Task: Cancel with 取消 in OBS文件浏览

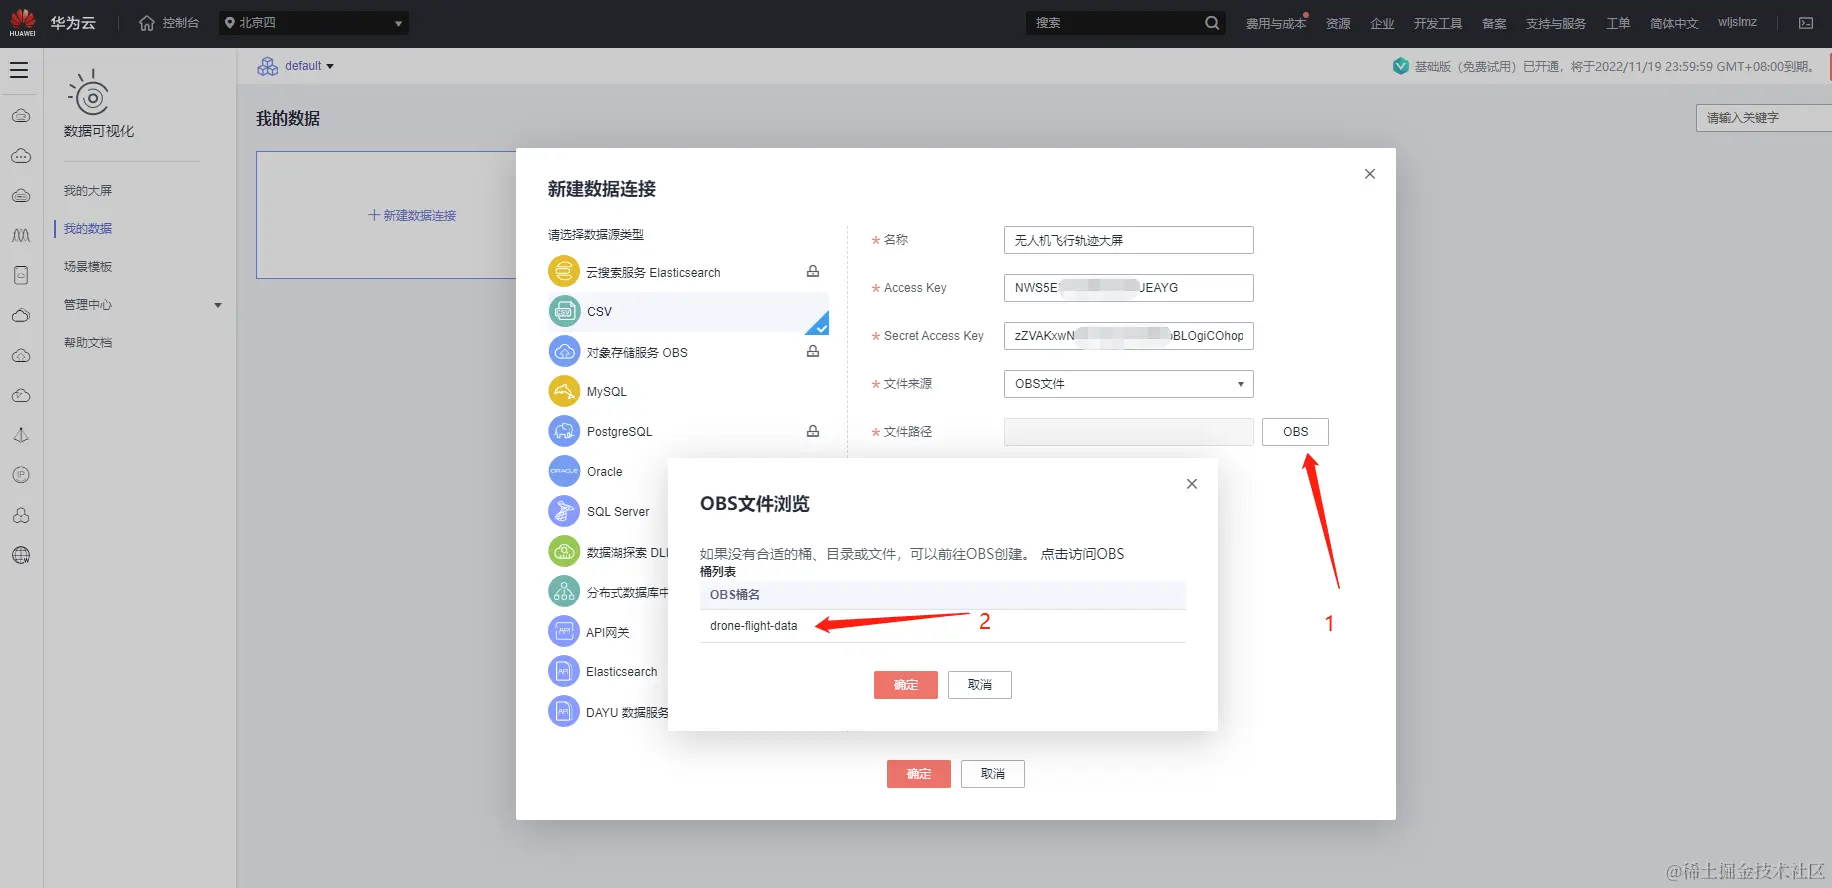Action: click(980, 685)
